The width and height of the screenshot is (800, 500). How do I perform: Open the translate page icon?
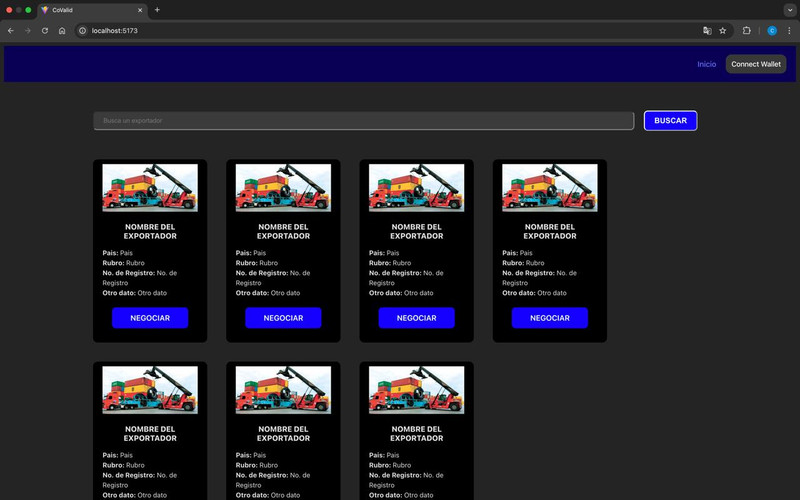click(707, 30)
